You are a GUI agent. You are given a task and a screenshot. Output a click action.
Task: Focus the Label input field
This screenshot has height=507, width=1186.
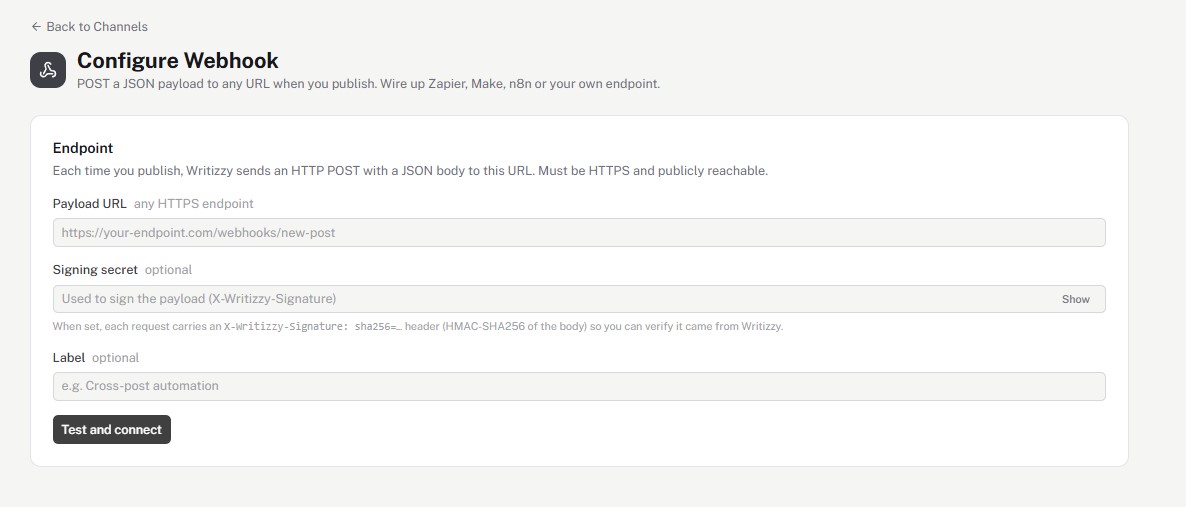coord(579,386)
